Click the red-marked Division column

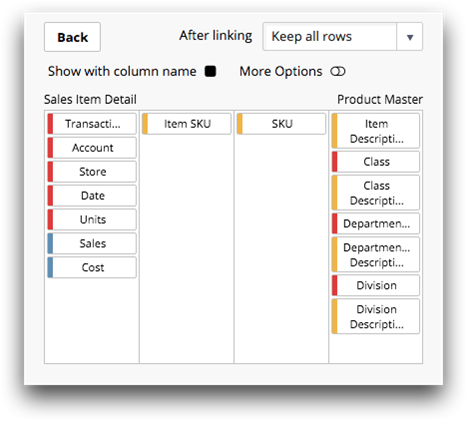click(376, 285)
